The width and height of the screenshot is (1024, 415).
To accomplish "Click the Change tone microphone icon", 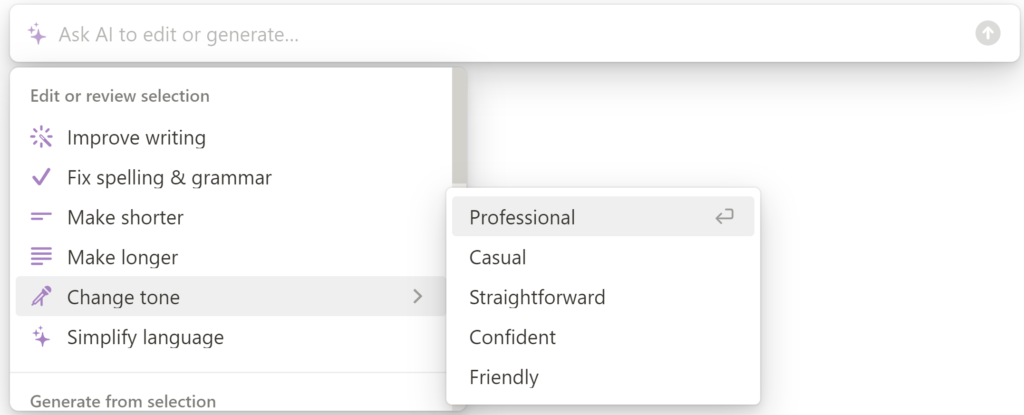I will point(41,297).
